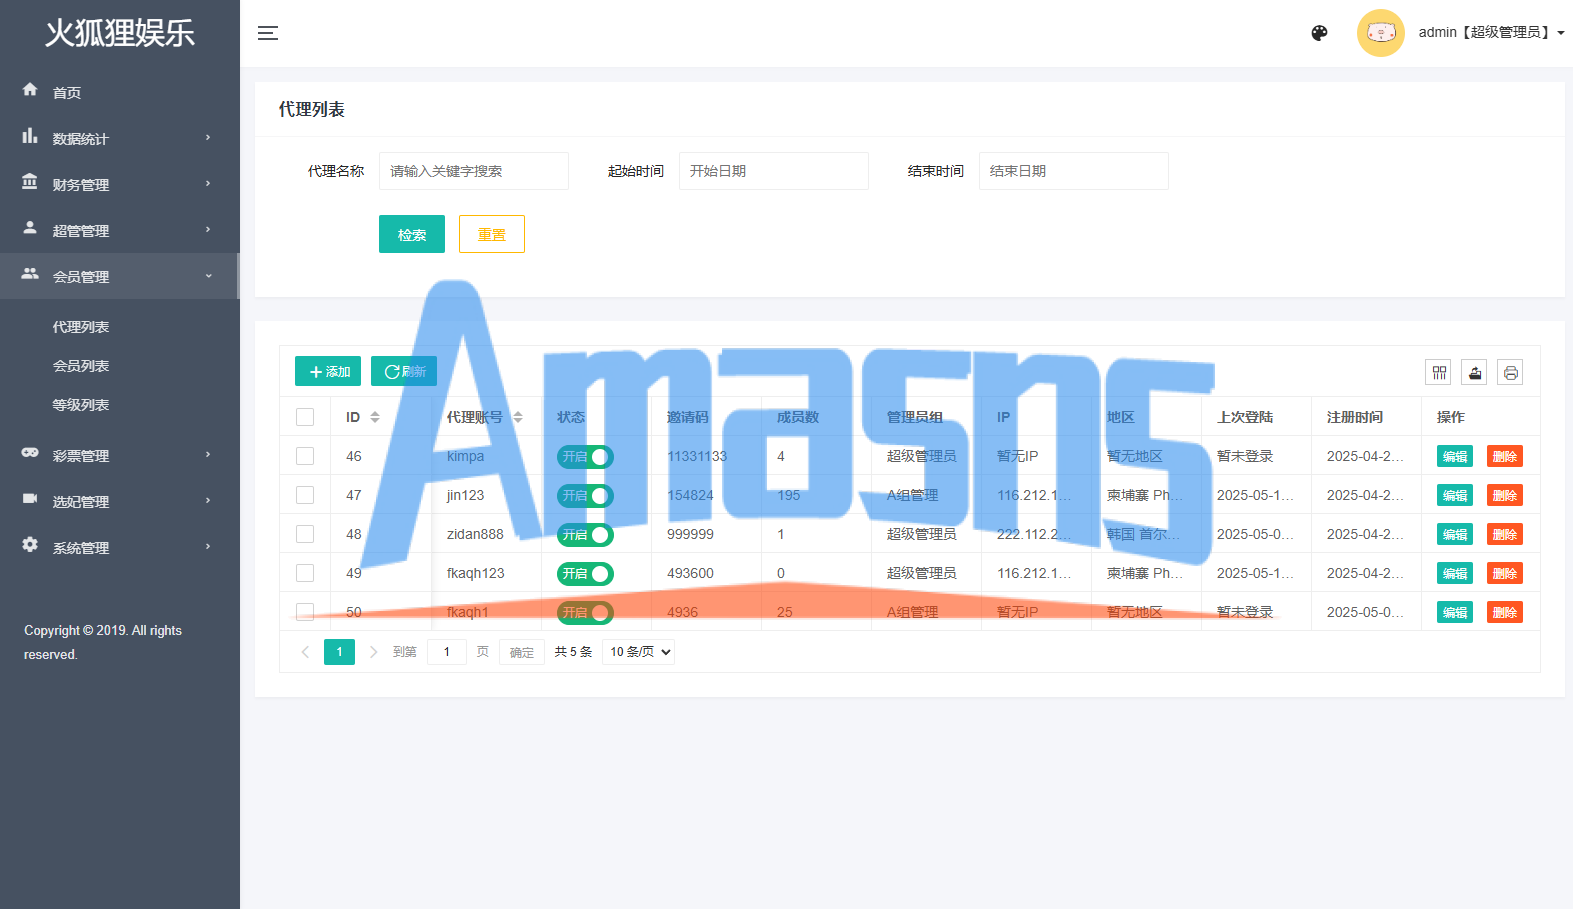Collapse the sidebar with the hamburger icon
The image size is (1573, 909).
pyautogui.click(x=268, y=33)
